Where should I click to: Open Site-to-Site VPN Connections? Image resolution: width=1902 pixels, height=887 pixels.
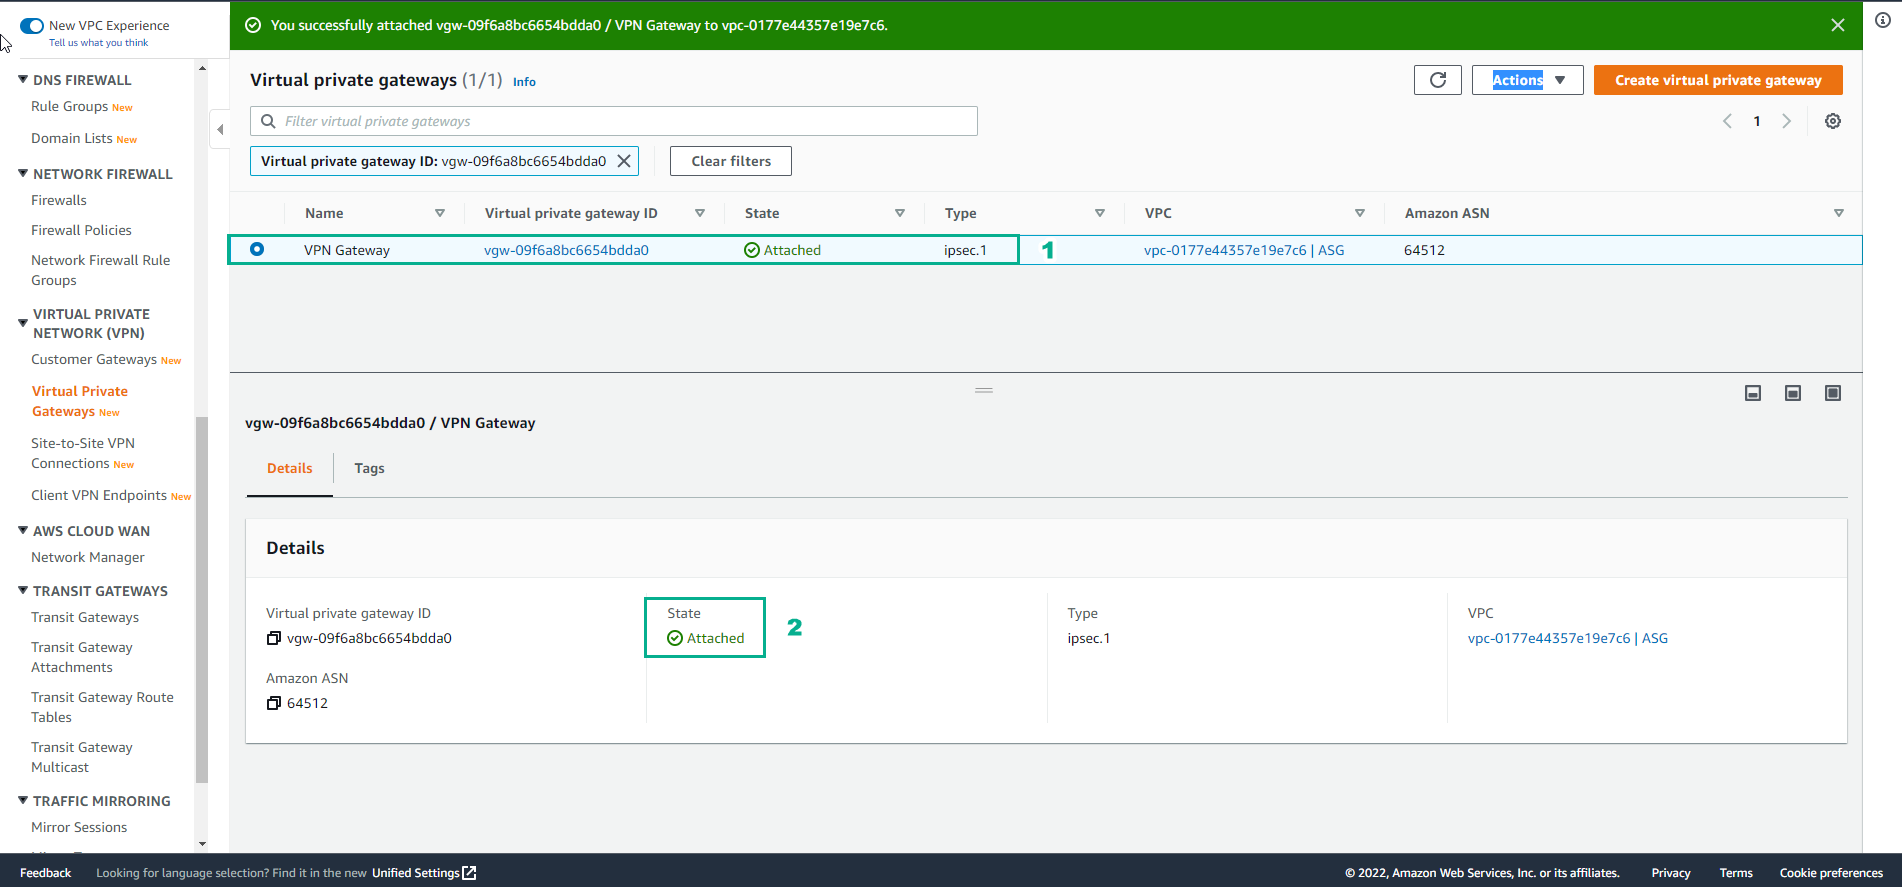click(x=83, y=453)
